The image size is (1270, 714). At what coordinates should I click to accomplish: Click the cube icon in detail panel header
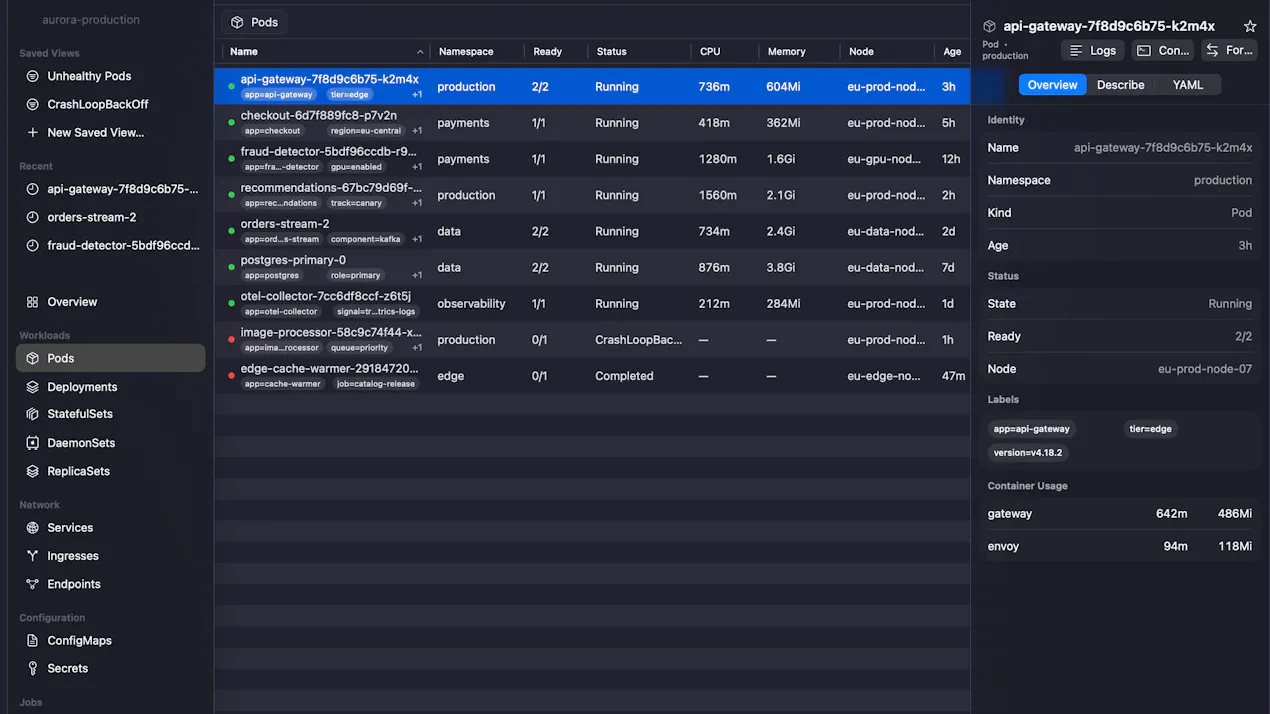(989, 27)
